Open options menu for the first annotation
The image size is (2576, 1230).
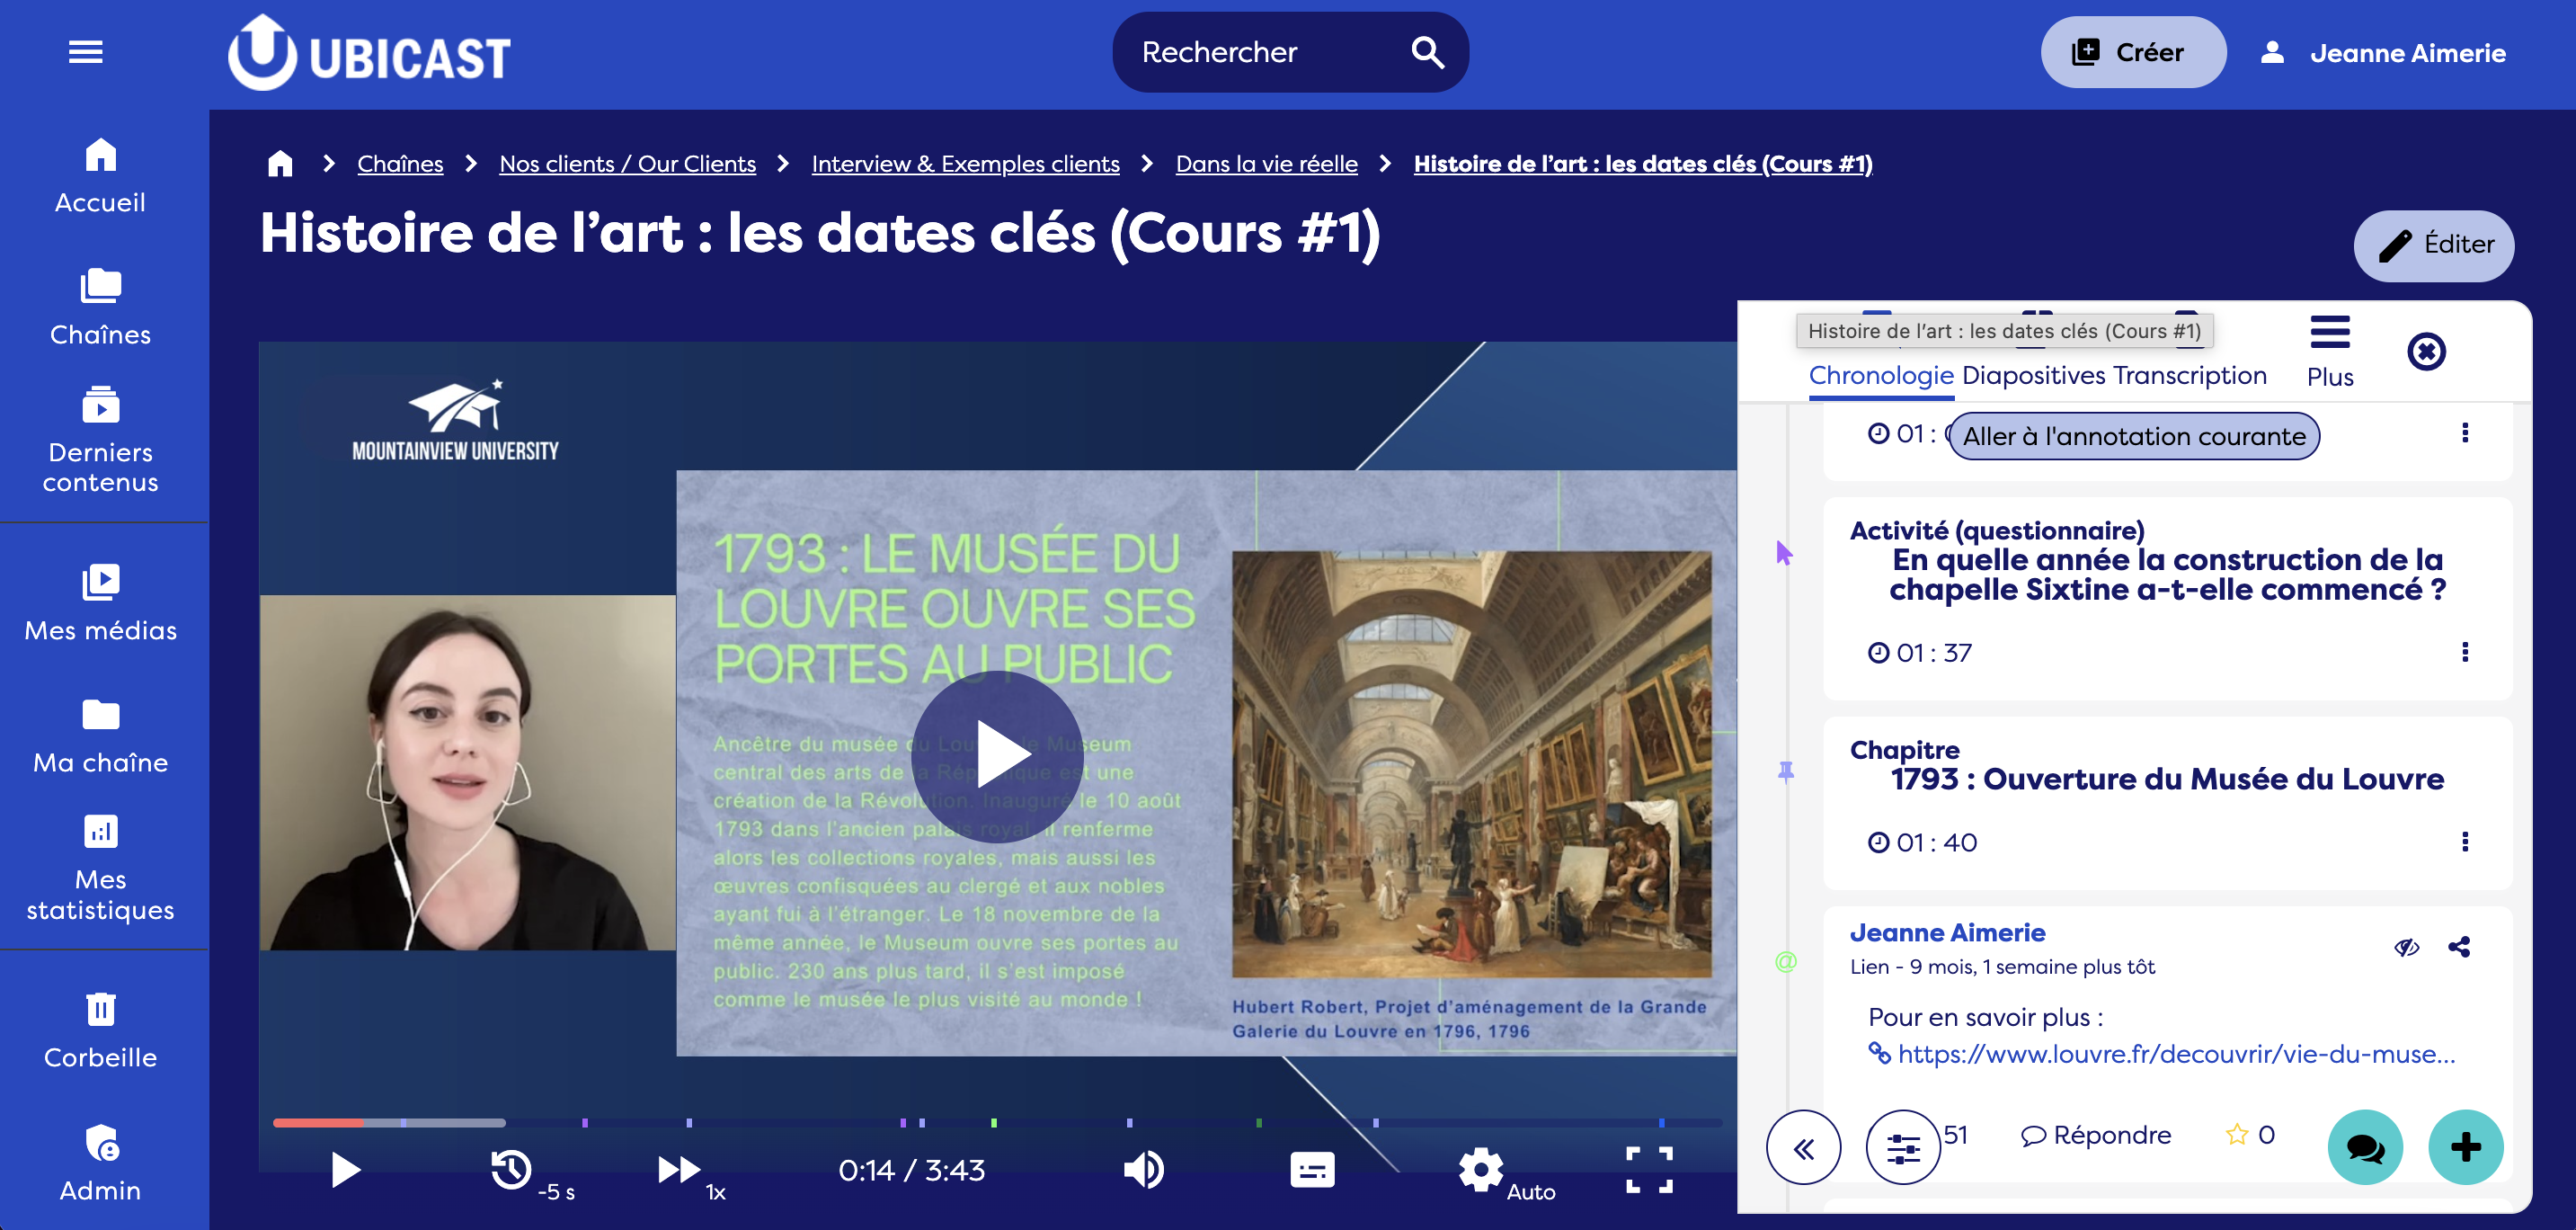coord(2465,433)
